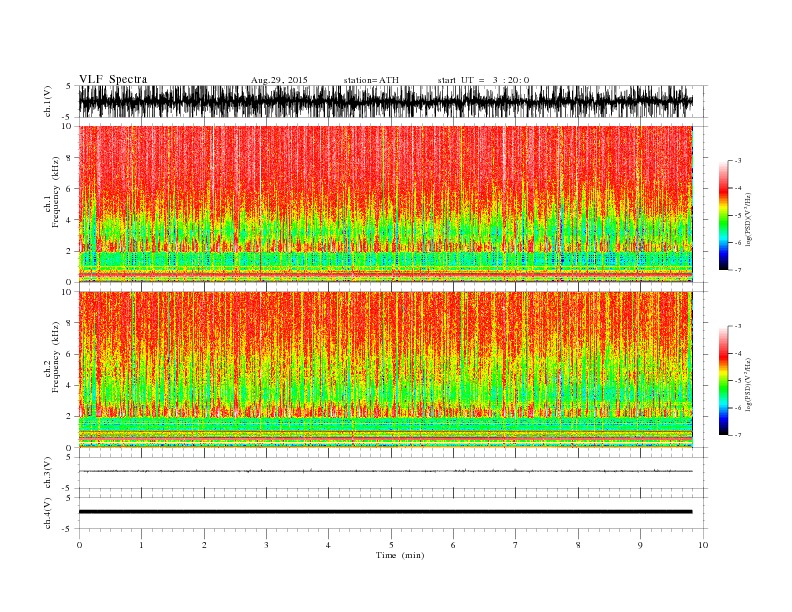Image resolution: width=792 pixels, height=612 pixels.
Task: Click time-axis tick label "3"
Action: click(x=266, y=545)
